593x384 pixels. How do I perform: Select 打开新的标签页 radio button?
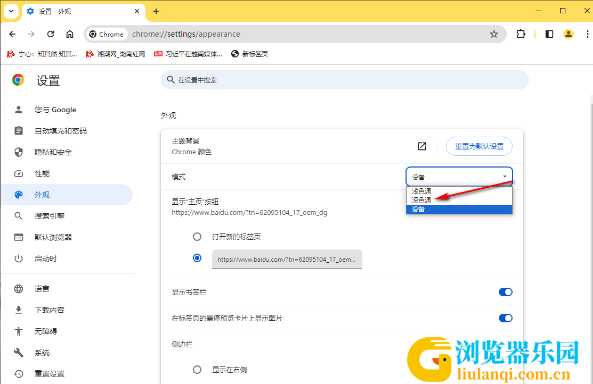click(197, 237)
